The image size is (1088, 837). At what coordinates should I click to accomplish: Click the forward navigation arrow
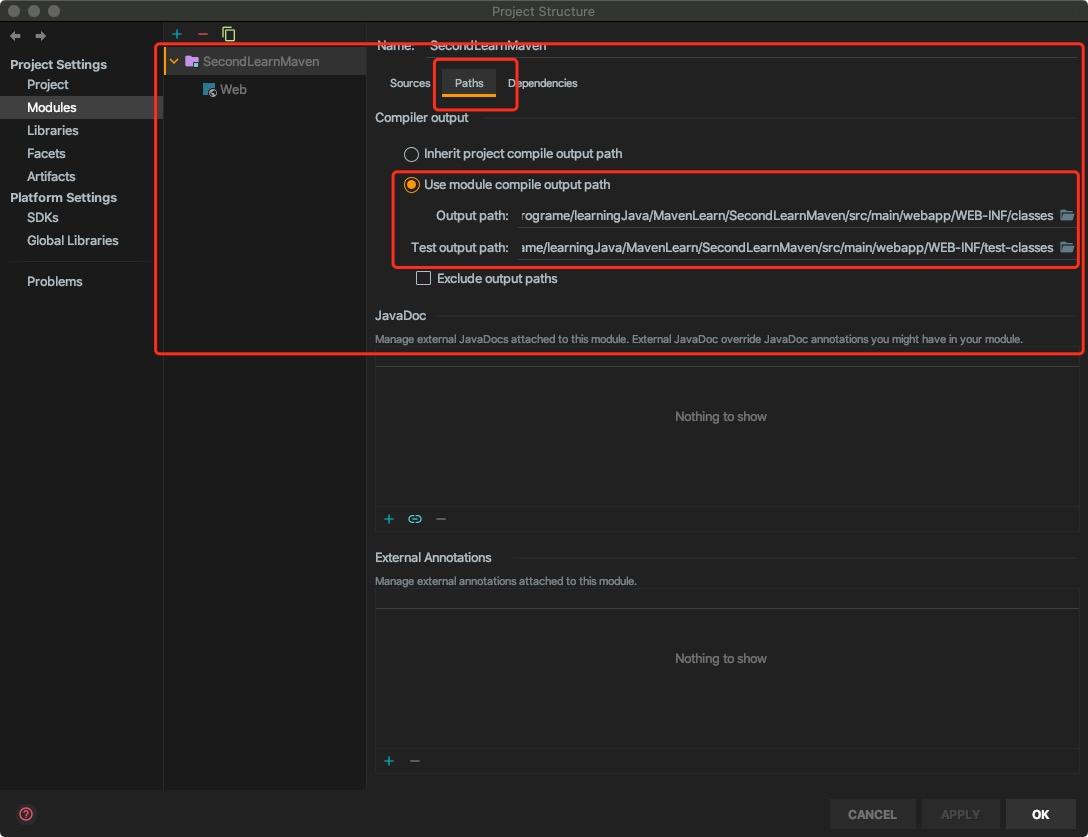[x=41, y=35]
